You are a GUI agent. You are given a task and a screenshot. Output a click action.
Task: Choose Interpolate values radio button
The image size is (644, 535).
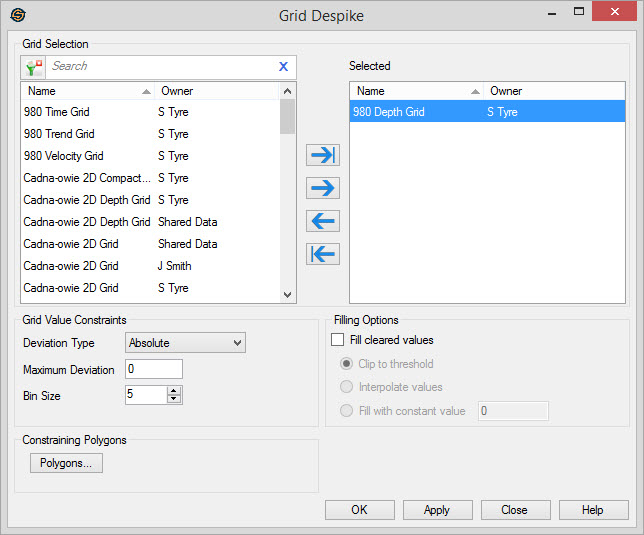[347, 387]
